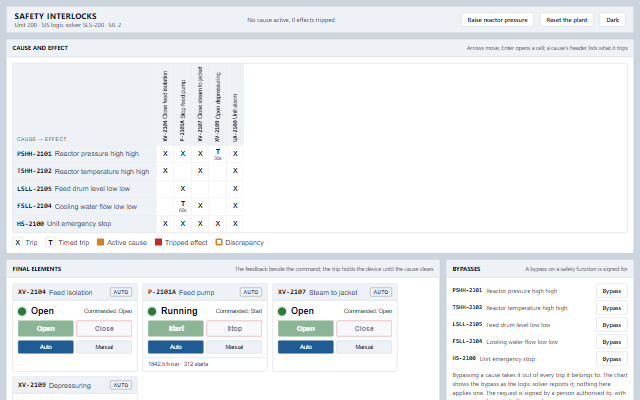Click UA-2100 Unit alarm column header
The height and width of the screenshot is (400, 640).
(x=235, y=104)
